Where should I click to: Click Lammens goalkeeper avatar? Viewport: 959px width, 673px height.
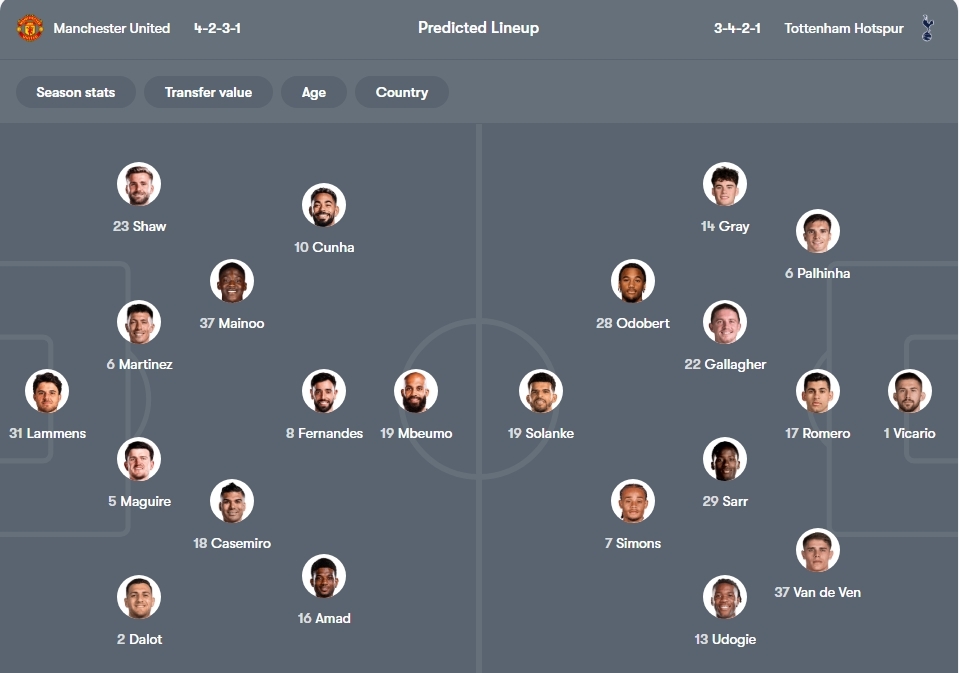47,392
